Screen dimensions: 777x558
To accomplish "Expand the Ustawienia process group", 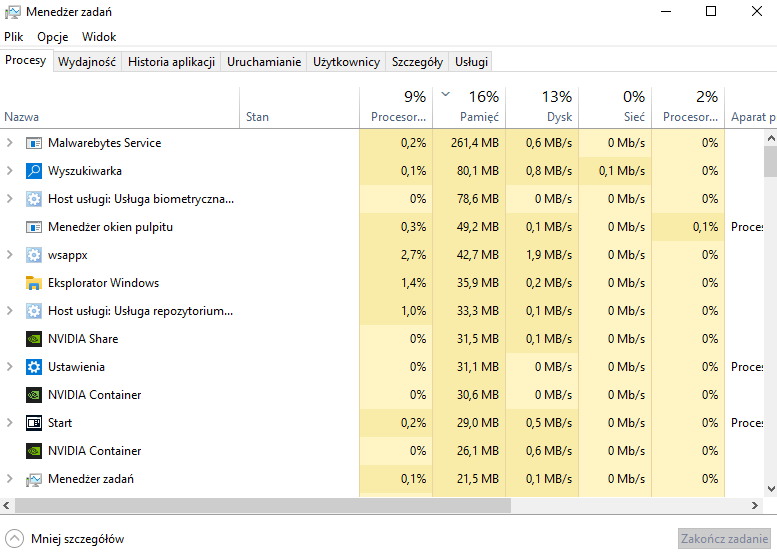I will click(x=10, y=367).
